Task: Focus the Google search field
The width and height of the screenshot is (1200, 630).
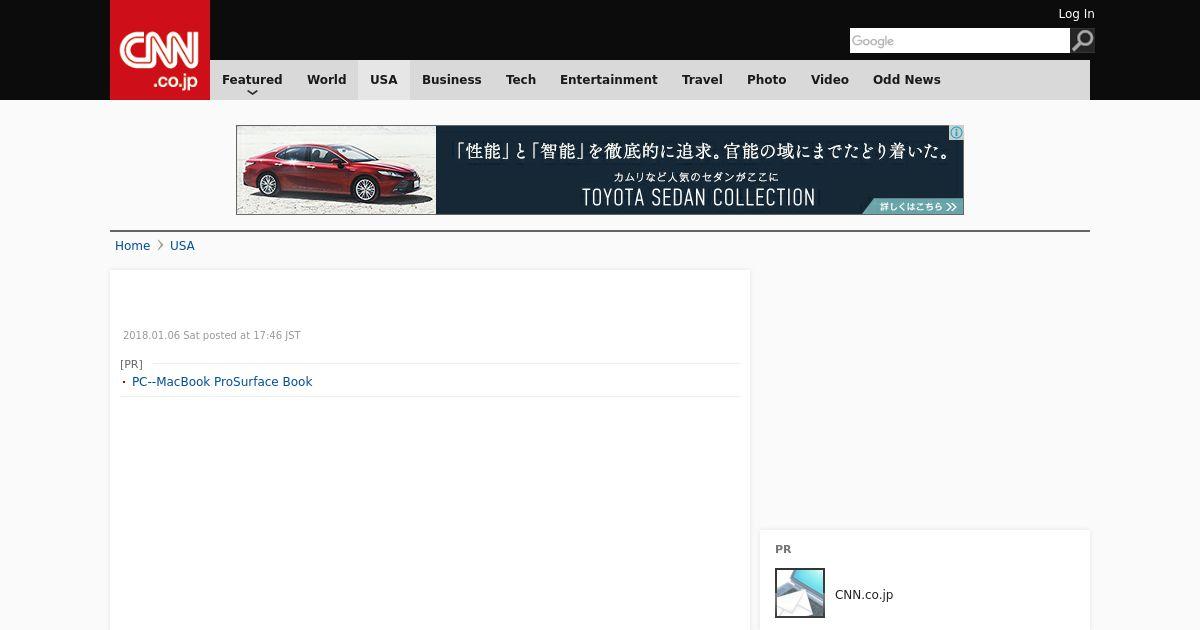Action: [x=960, y=41]
